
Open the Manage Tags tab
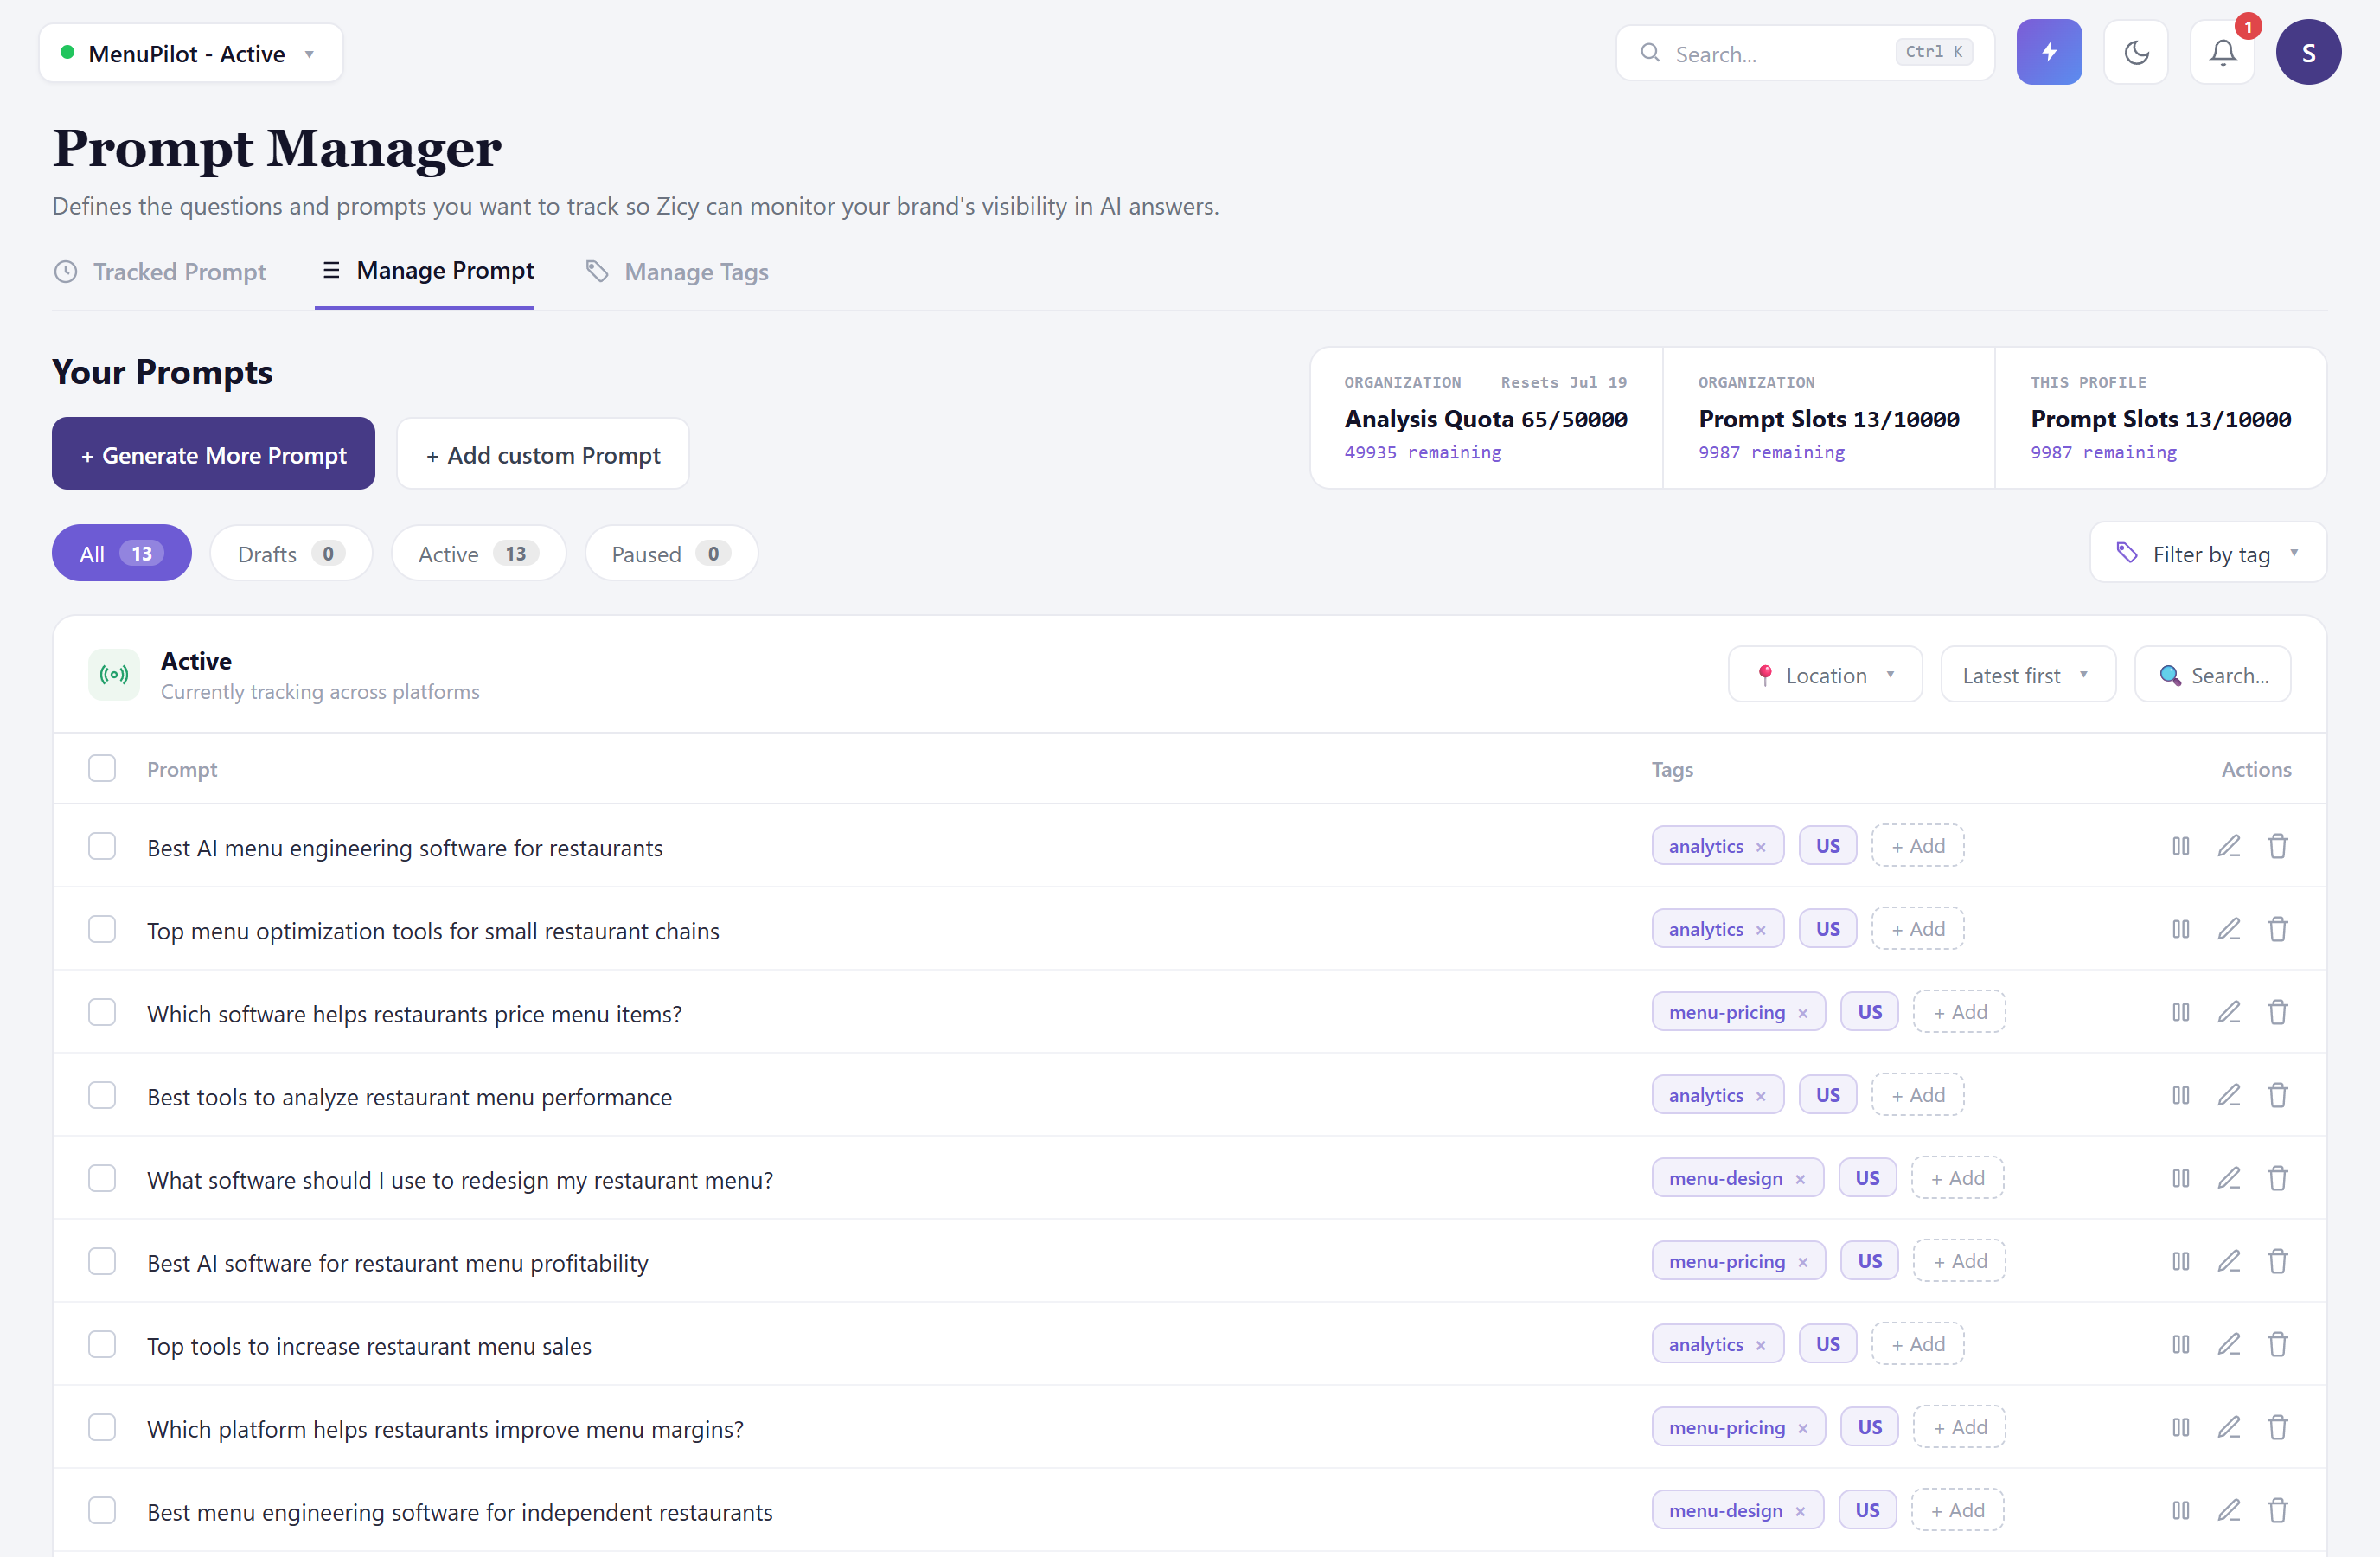click(x=677, y=272)
